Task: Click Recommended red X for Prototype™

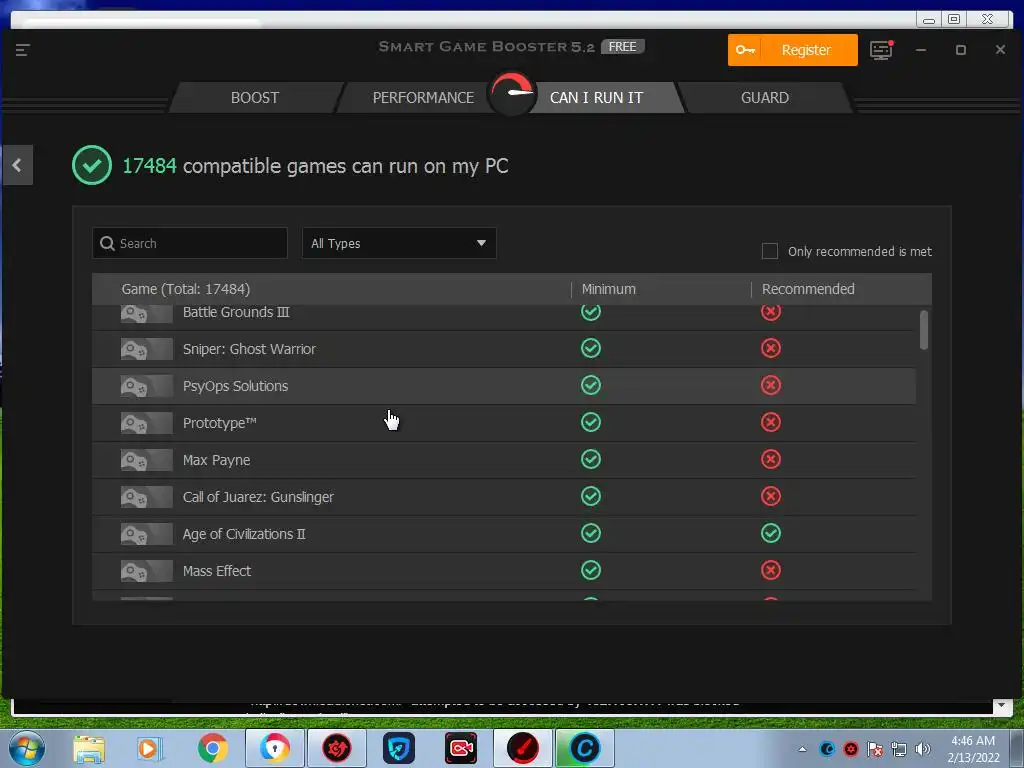Action: coord(771,423)
